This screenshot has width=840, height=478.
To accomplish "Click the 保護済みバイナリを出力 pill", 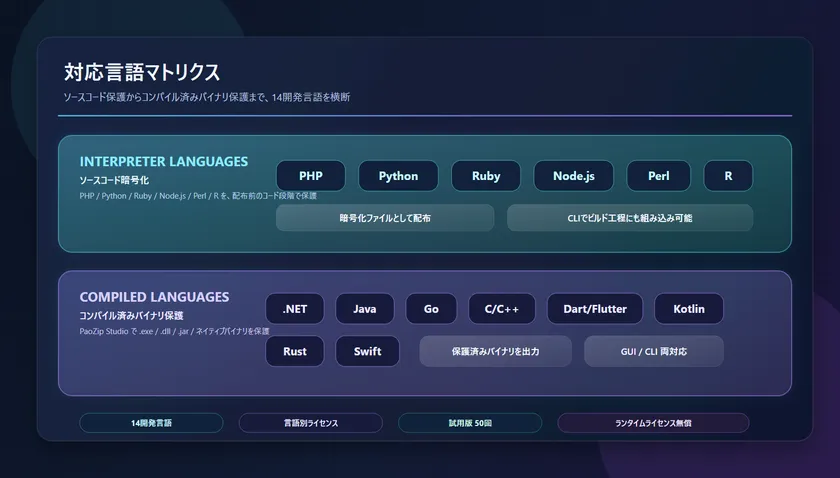I will pyautogui.click(x=496, y=352).
